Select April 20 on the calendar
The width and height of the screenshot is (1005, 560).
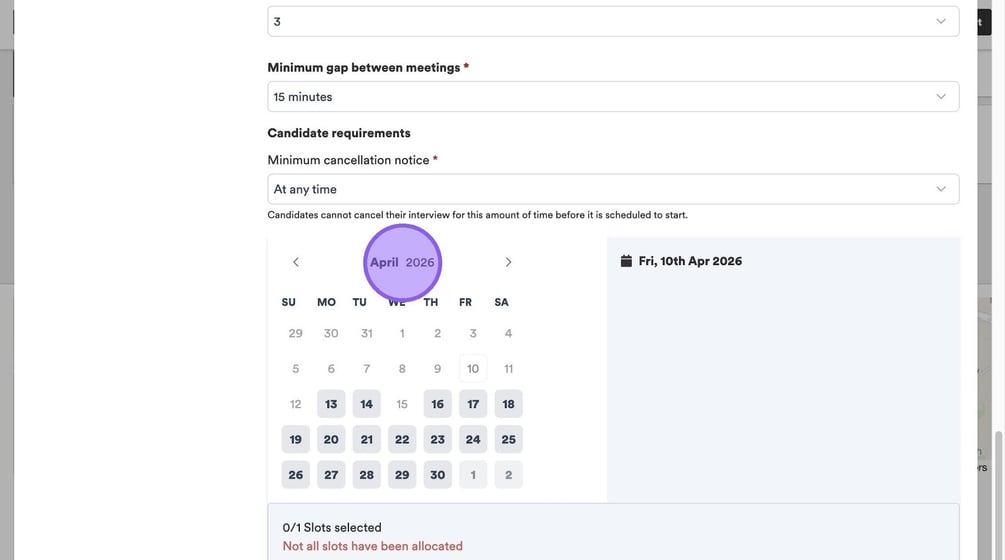(x=331, y=439)
